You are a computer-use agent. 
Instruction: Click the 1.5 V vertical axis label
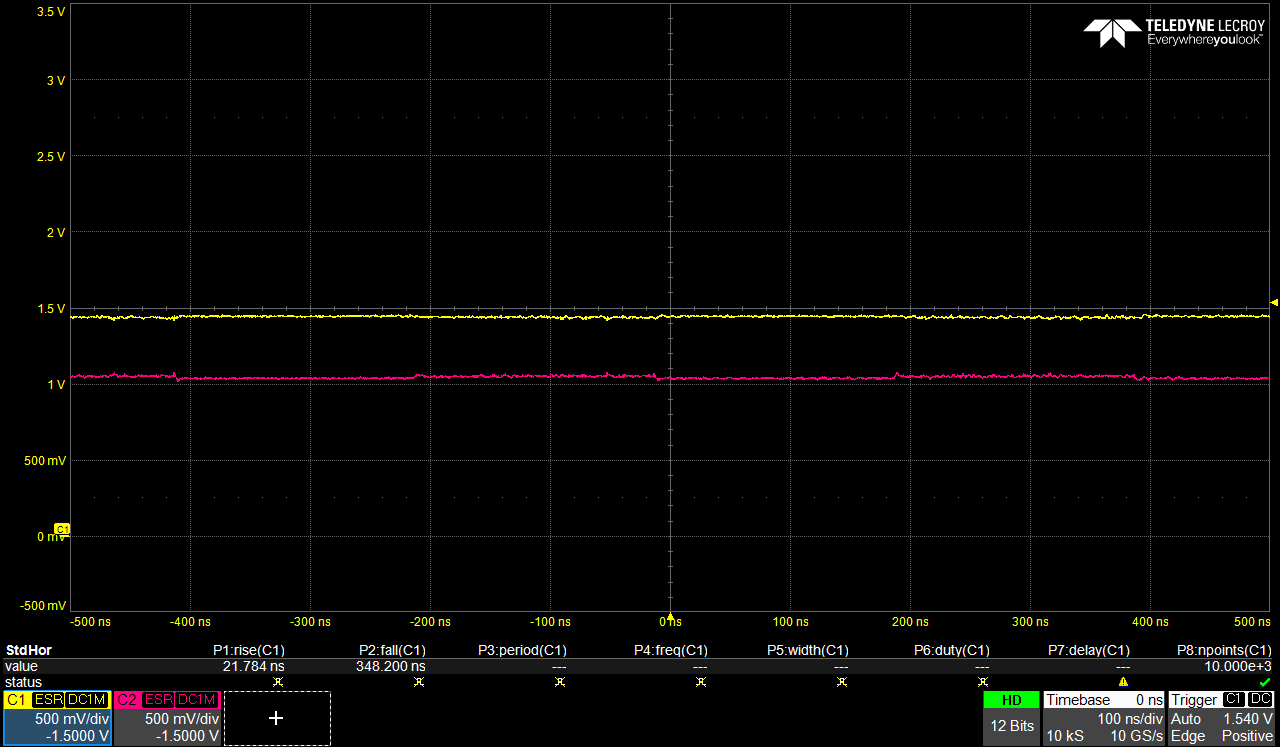(x=50, y=309)
